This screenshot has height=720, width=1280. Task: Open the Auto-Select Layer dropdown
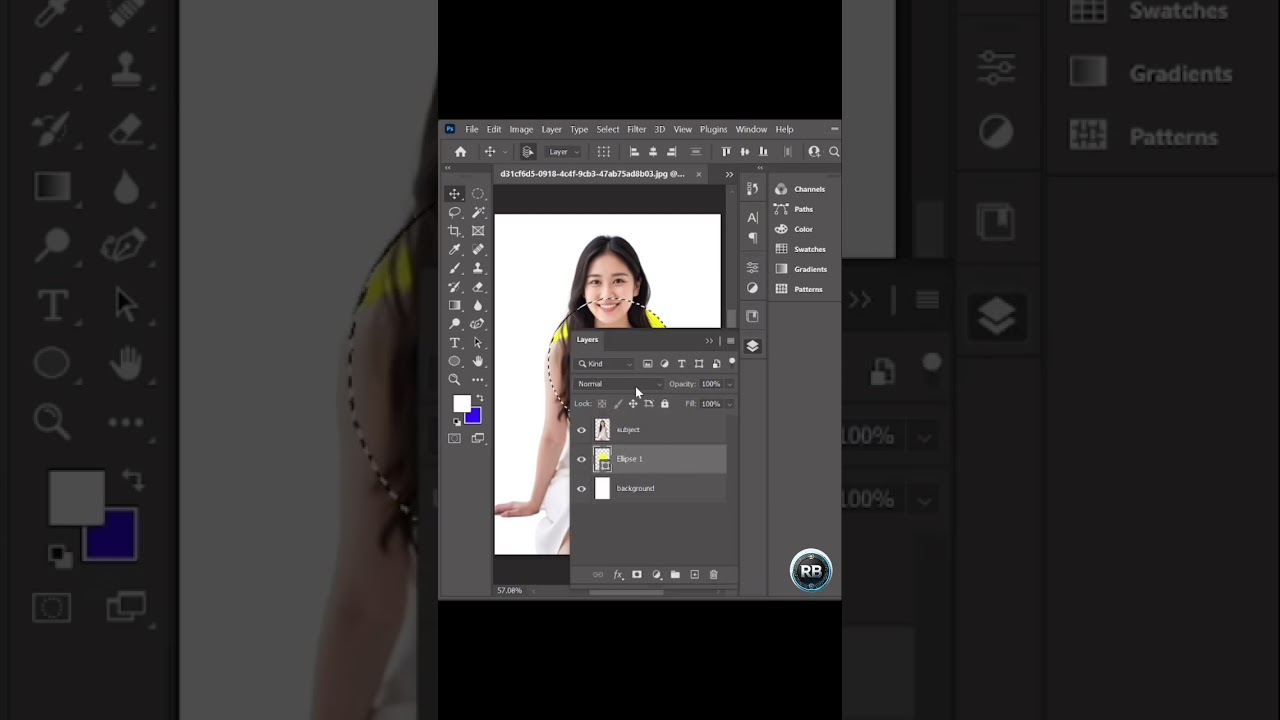pos(563,152)
